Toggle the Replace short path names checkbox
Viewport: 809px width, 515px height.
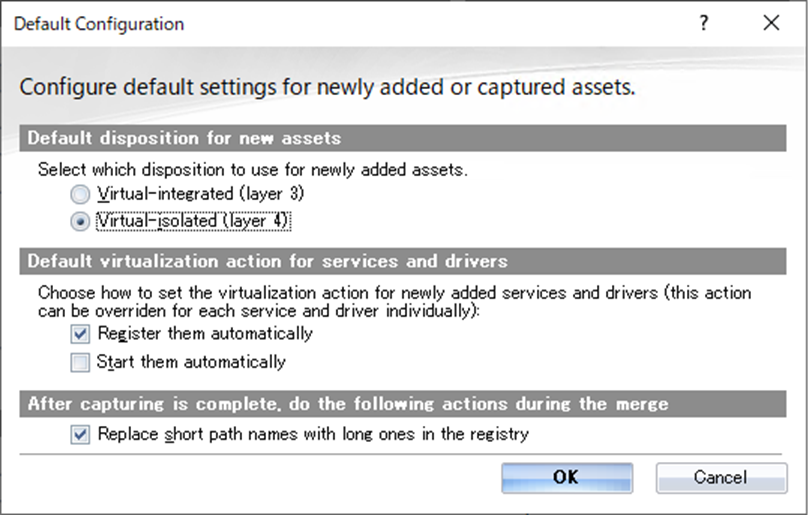tap(81, 434)
